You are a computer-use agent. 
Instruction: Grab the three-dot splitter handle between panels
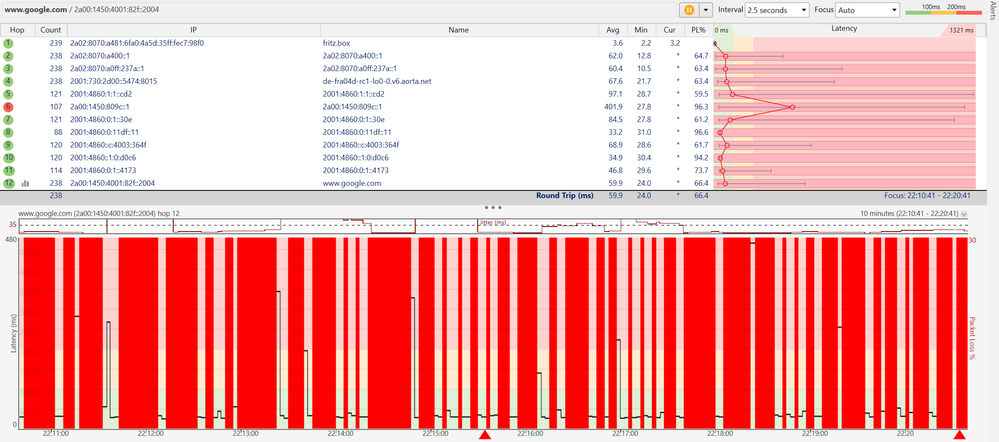click(493, 207)
